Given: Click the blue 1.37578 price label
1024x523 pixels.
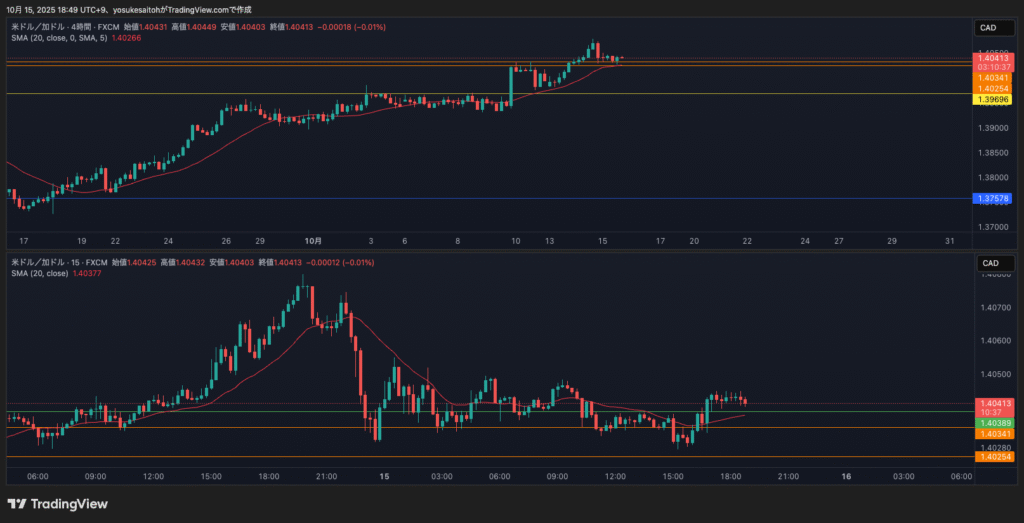Looking at the screenshot, I should click(x=992, y=199).
